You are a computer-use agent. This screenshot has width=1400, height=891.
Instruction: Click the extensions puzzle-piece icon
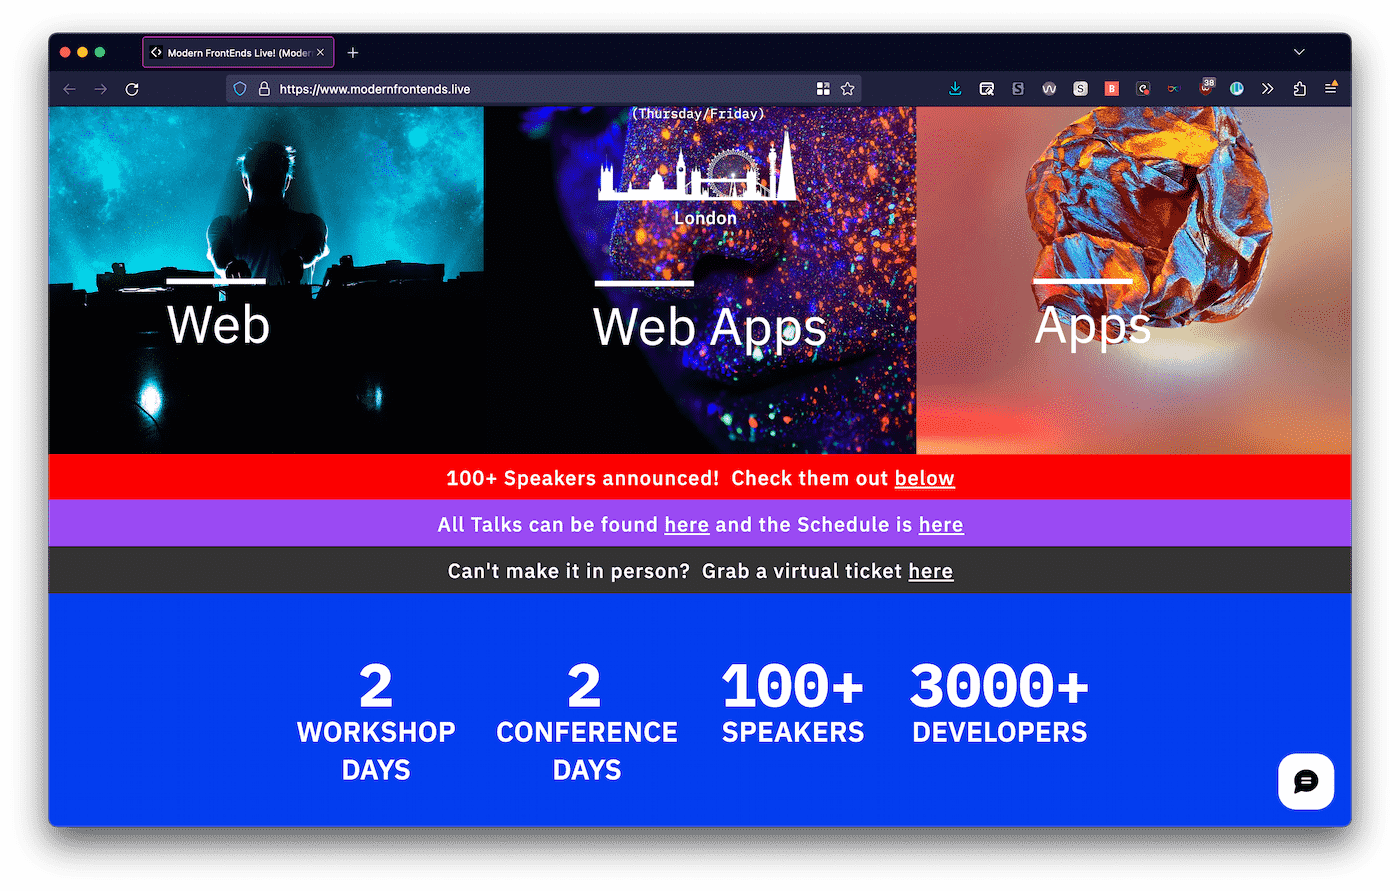coord(1299,88)
